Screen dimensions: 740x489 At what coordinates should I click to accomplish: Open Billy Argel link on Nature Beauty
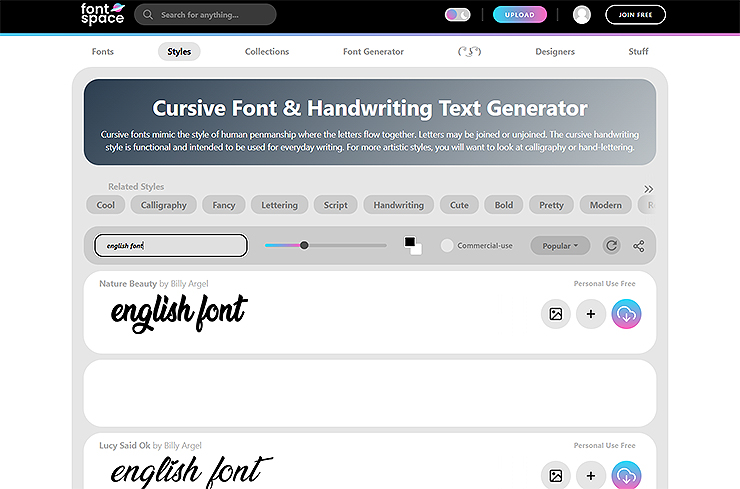coord(189,284)
